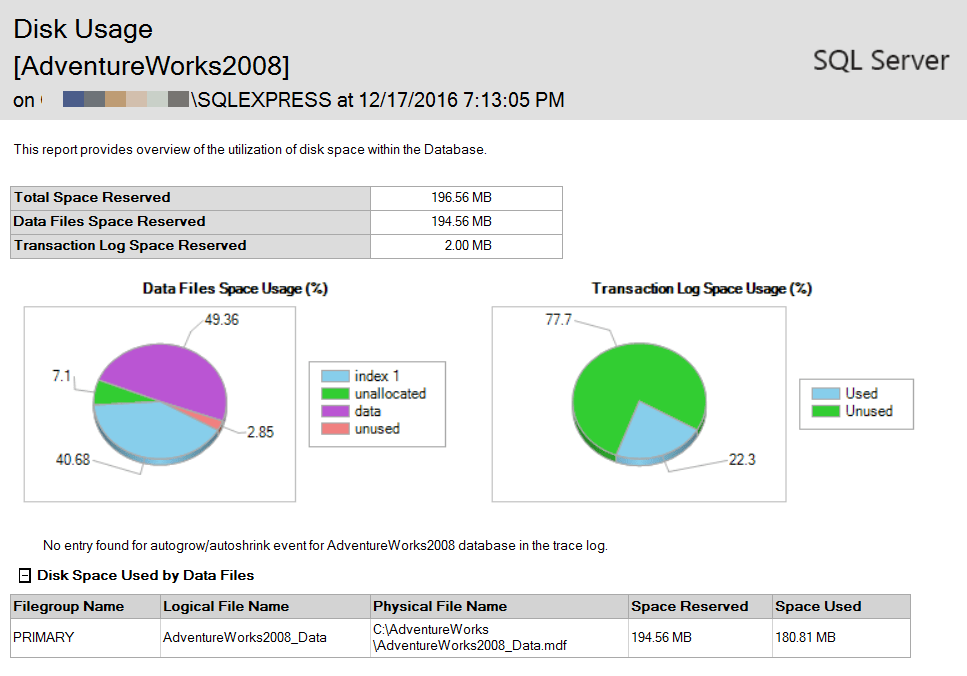
Task: Click the Transaction Log Space Usage (%) title
Action: (702, 289)
